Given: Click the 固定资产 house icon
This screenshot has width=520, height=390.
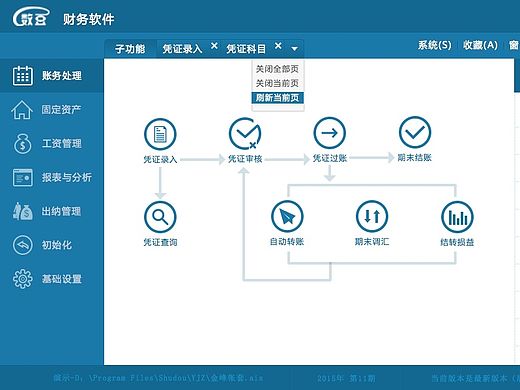Looking at the screenshot, I should (x=22, y=110).
